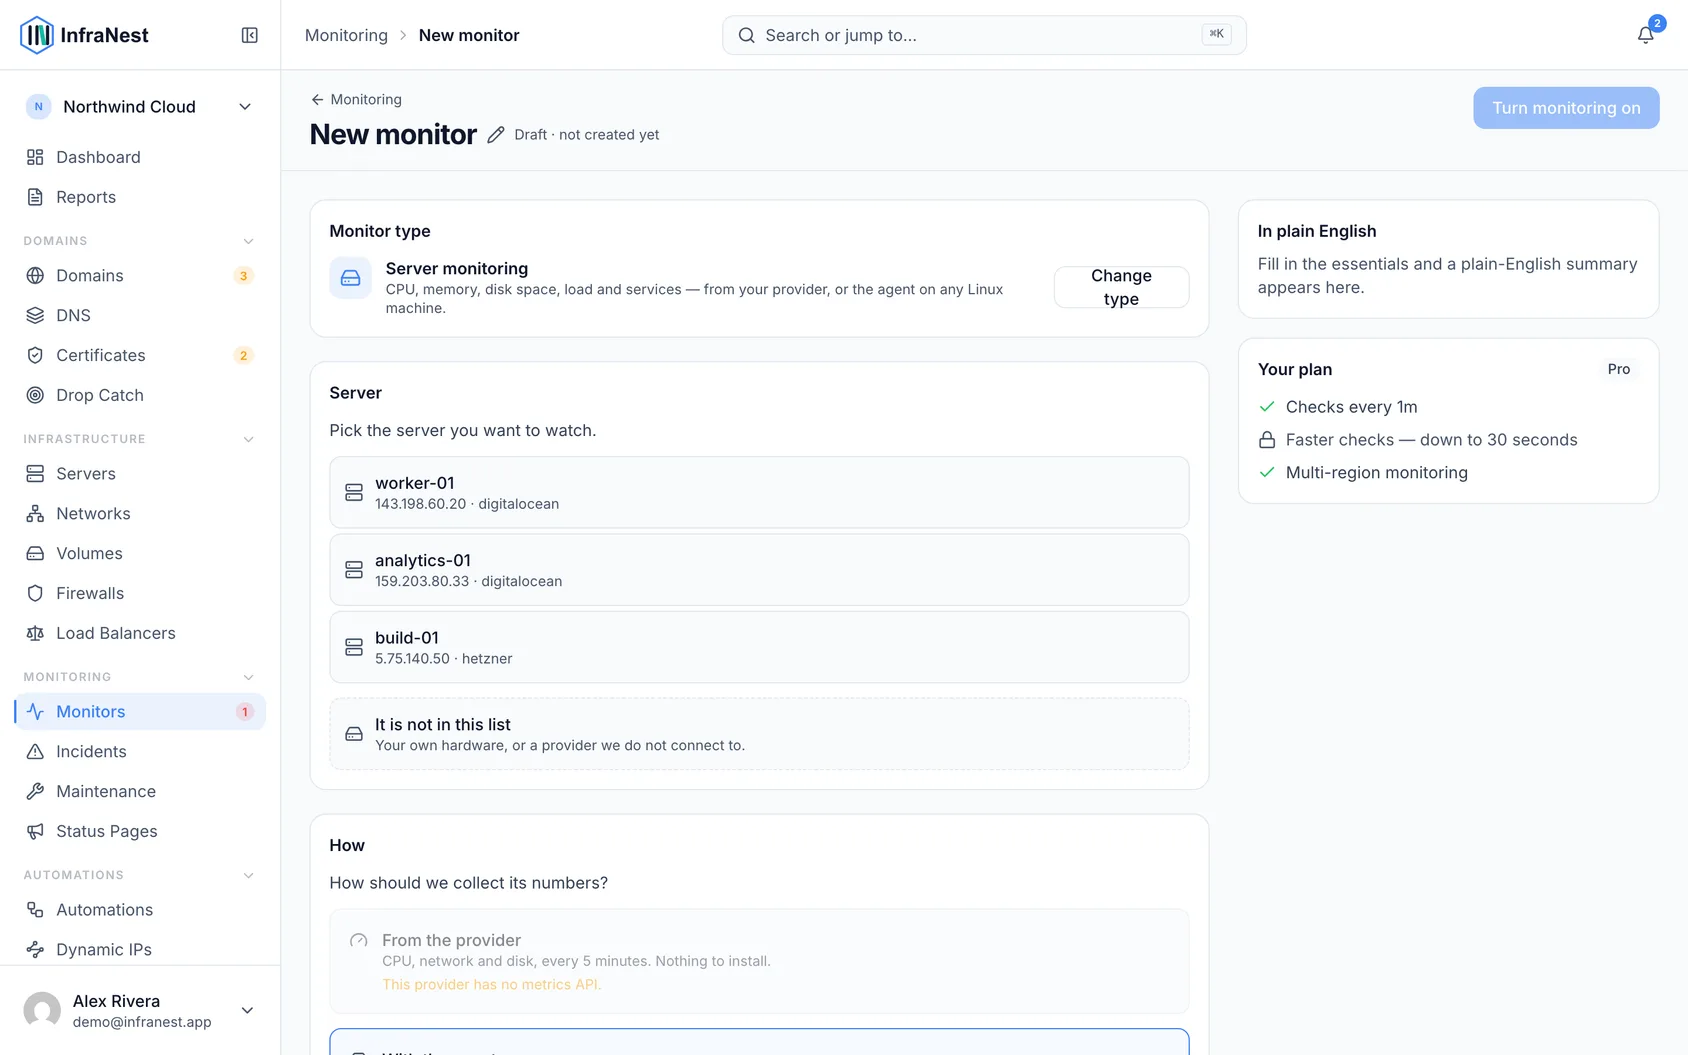Viewport: 1688px width, 1055px height.
Task: Open the Alex Rivera account menu chevron
Action: tap(247, 1010)
